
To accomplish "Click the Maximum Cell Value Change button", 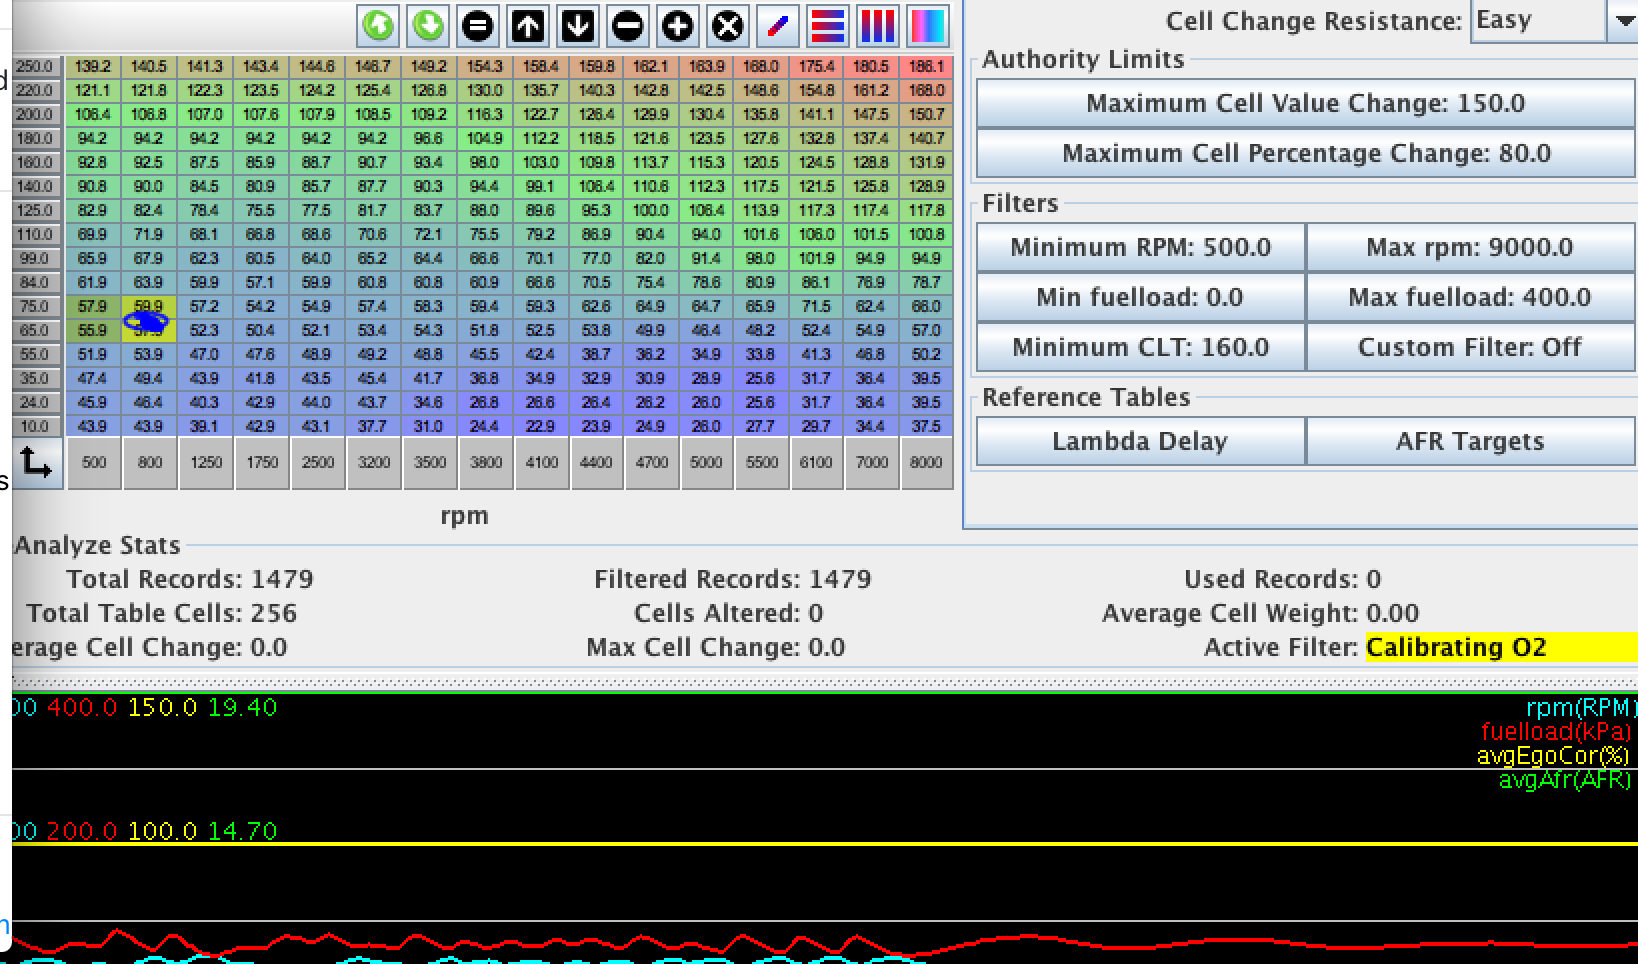I will 1305,103.
